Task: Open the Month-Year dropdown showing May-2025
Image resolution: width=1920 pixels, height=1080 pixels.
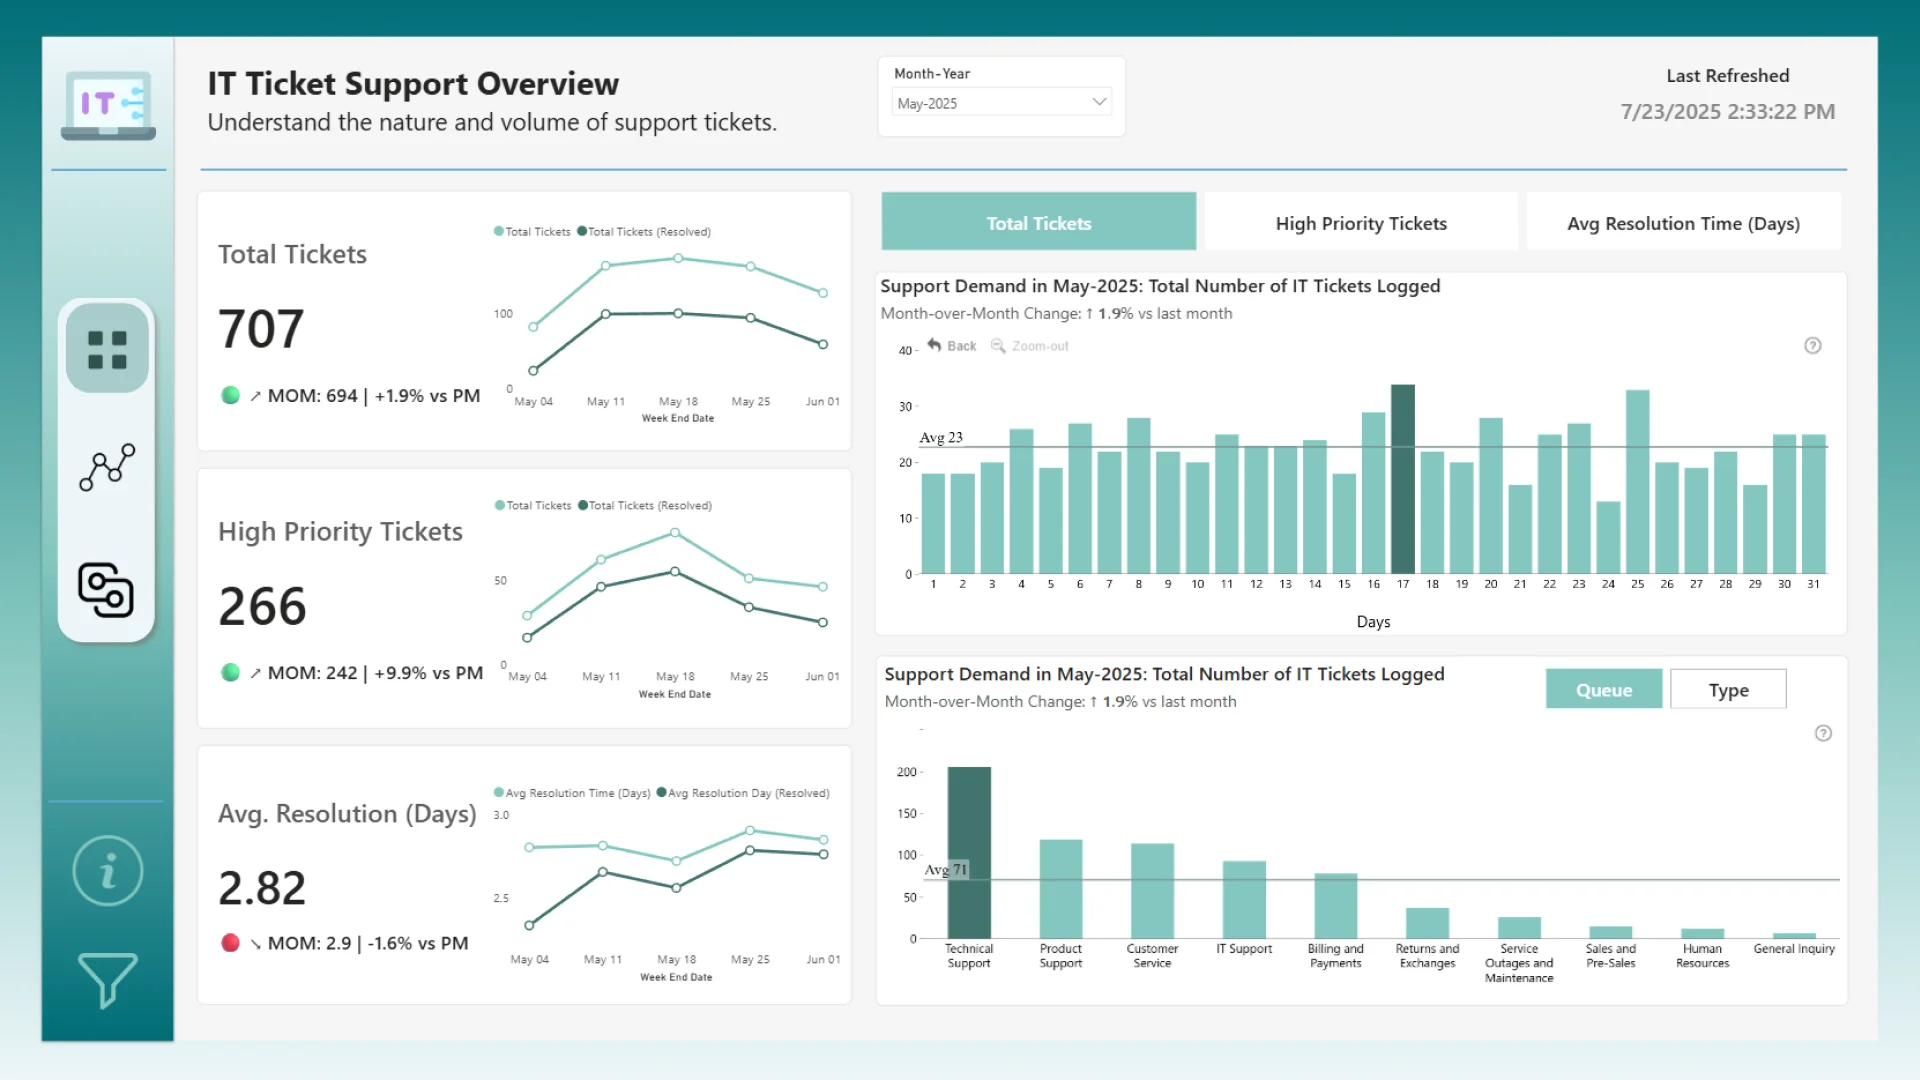Action: (1001, 102)
